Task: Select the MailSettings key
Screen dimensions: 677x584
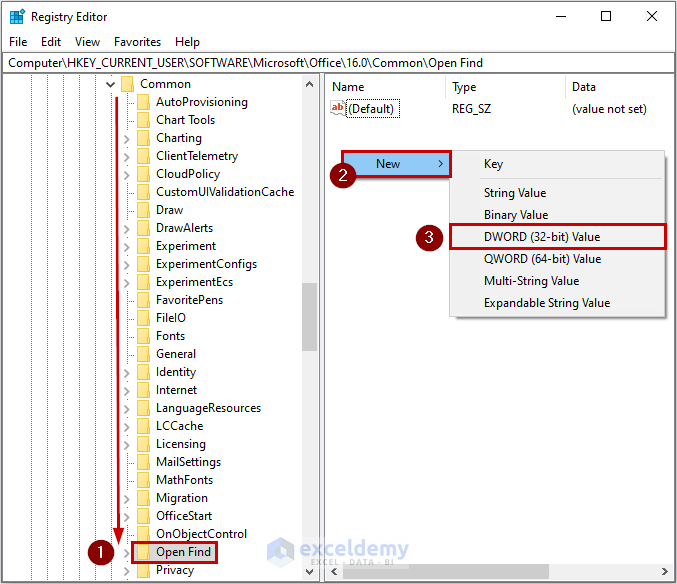Action: (188, 462)
